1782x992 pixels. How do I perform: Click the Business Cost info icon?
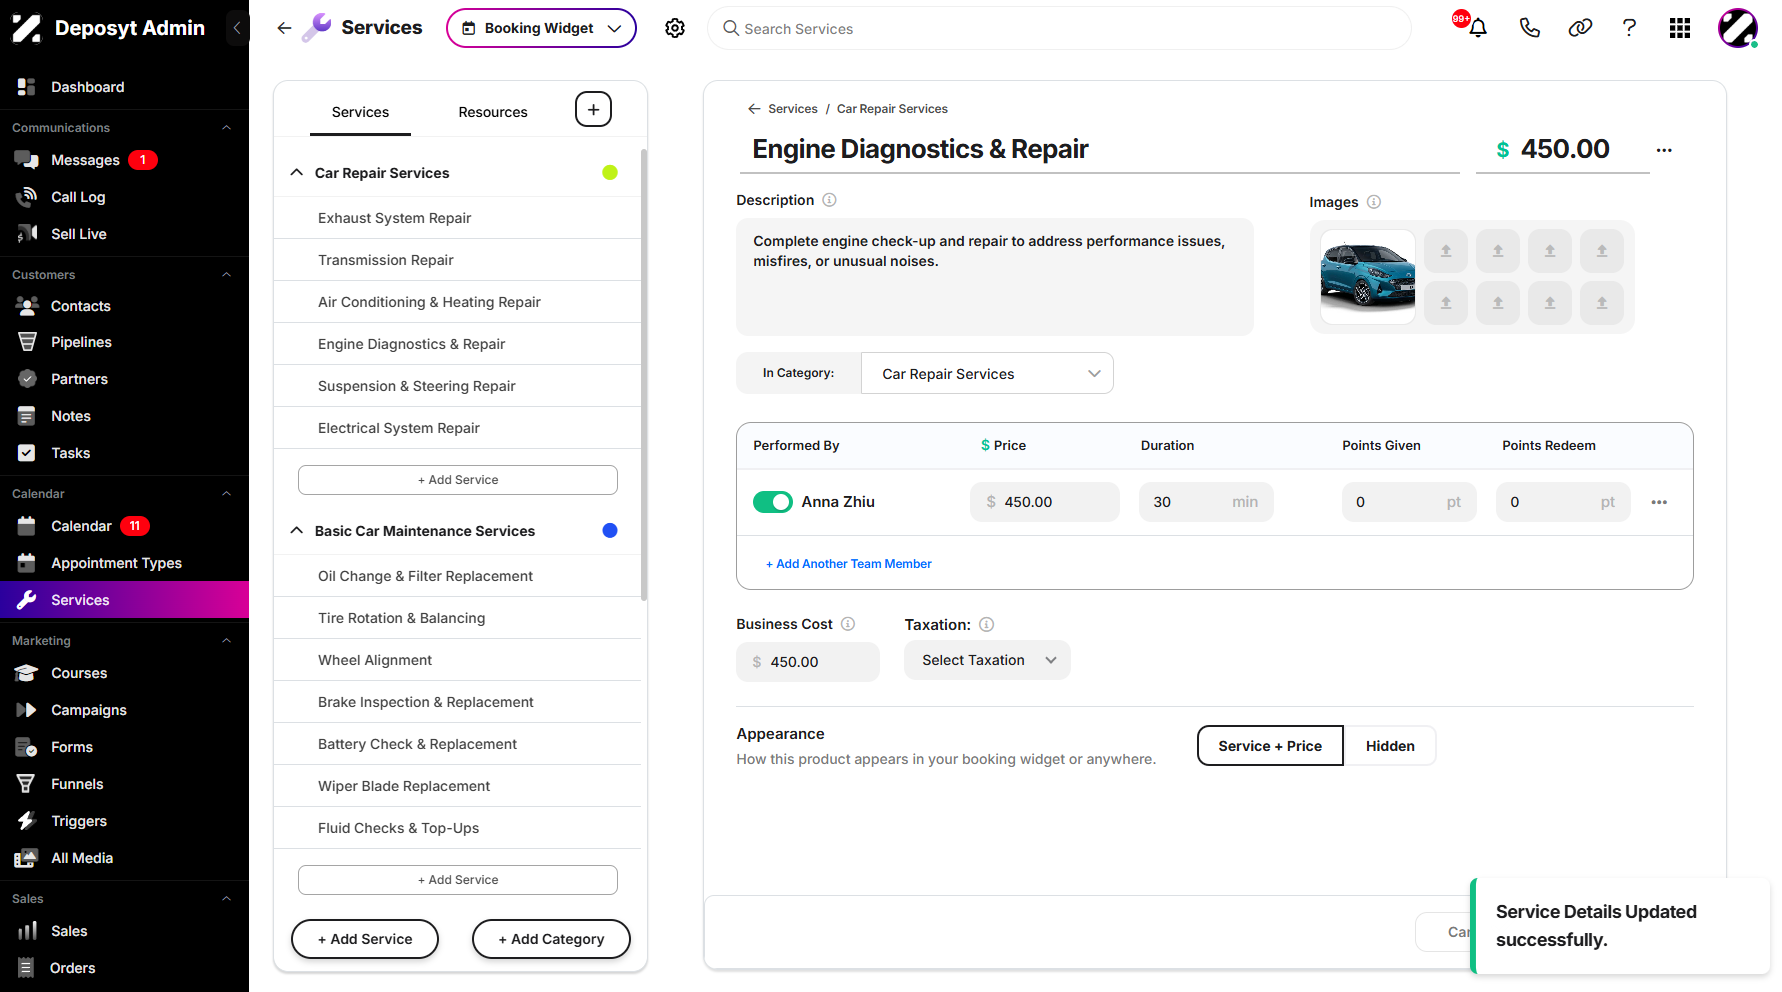point(848,624)
